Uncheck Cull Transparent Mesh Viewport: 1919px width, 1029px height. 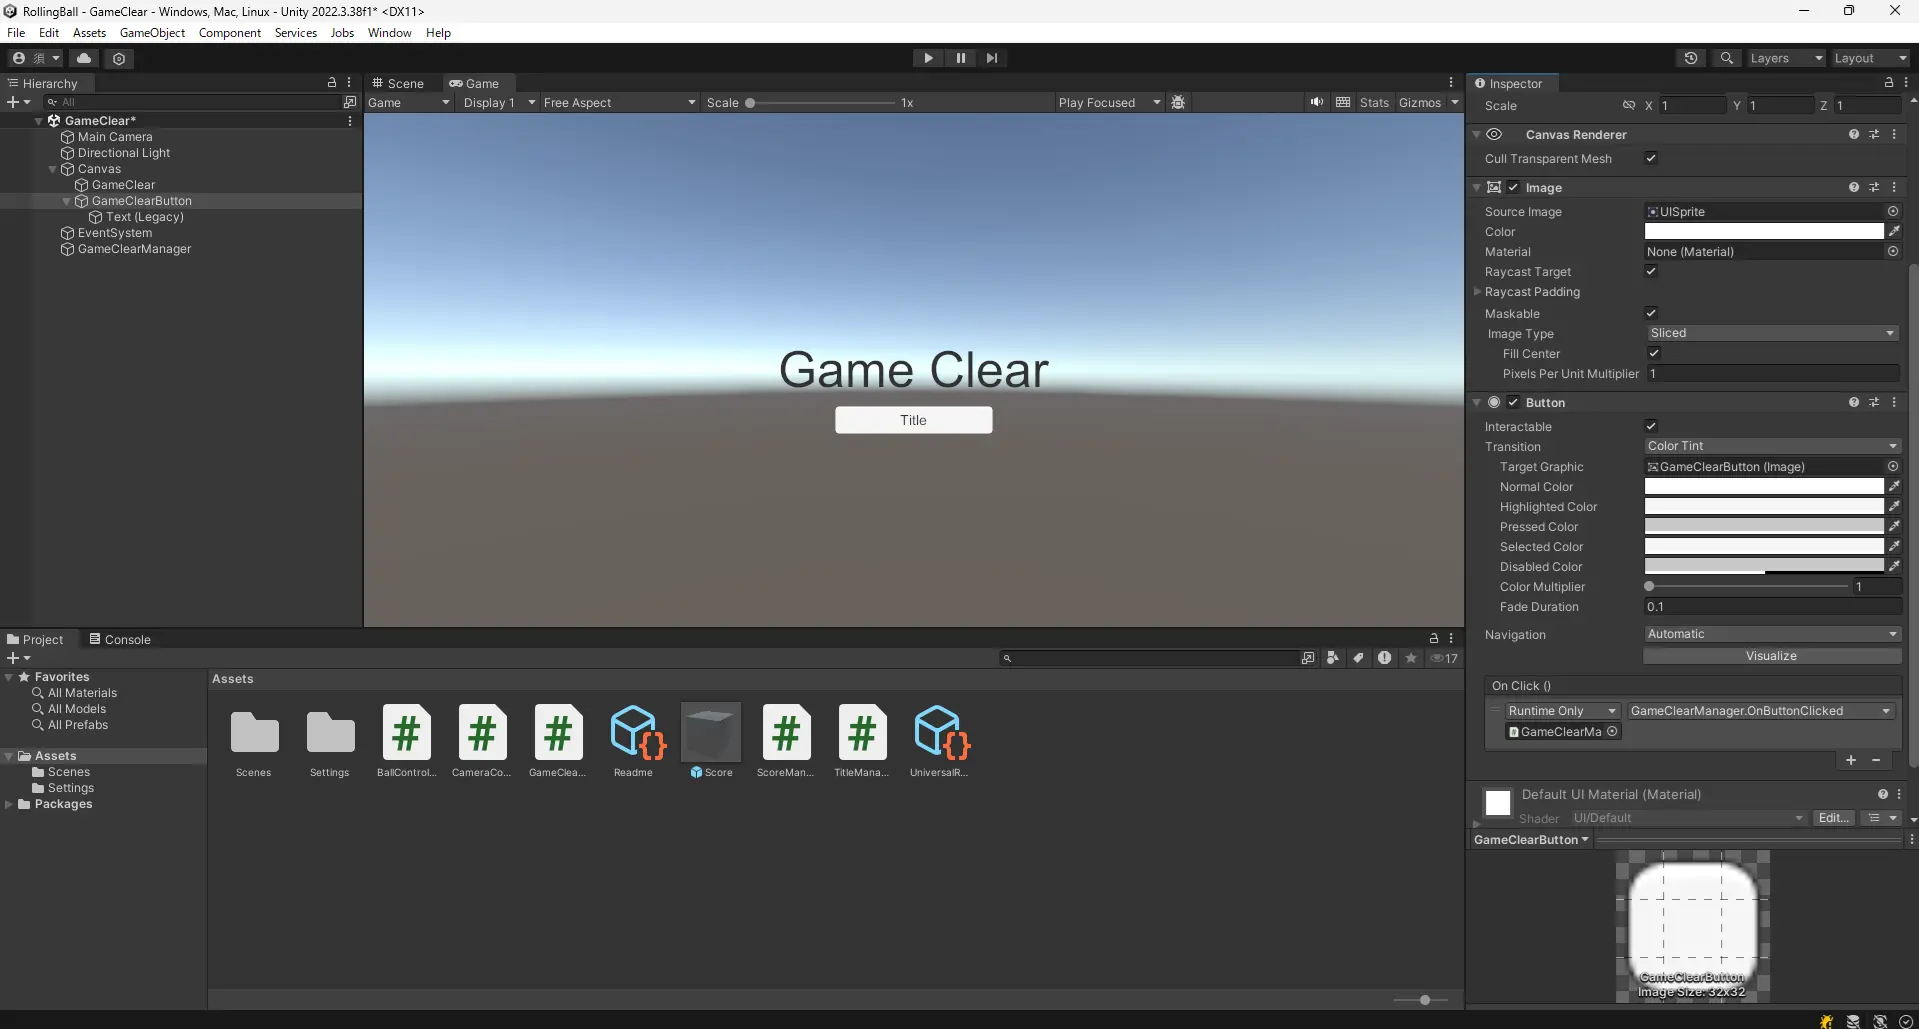(x=1651, y=159)
